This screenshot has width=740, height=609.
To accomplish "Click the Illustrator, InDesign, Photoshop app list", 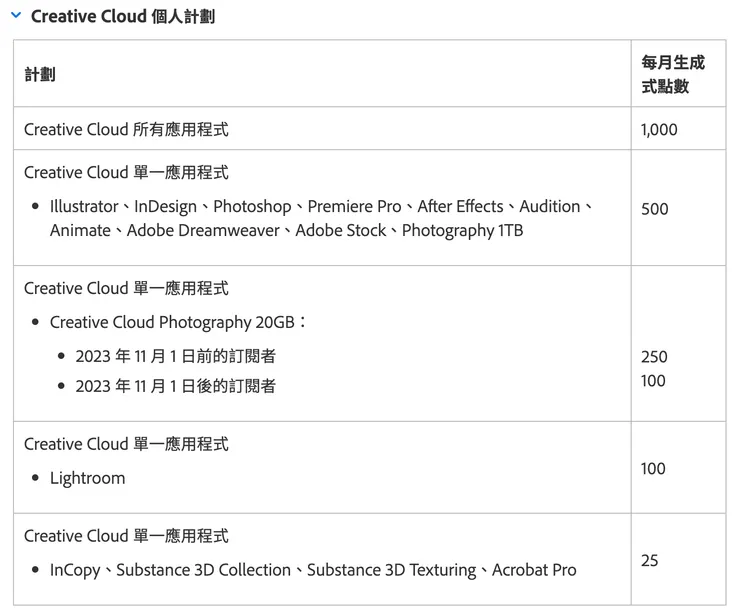I will pyautogui.click(x=321, y=218).
